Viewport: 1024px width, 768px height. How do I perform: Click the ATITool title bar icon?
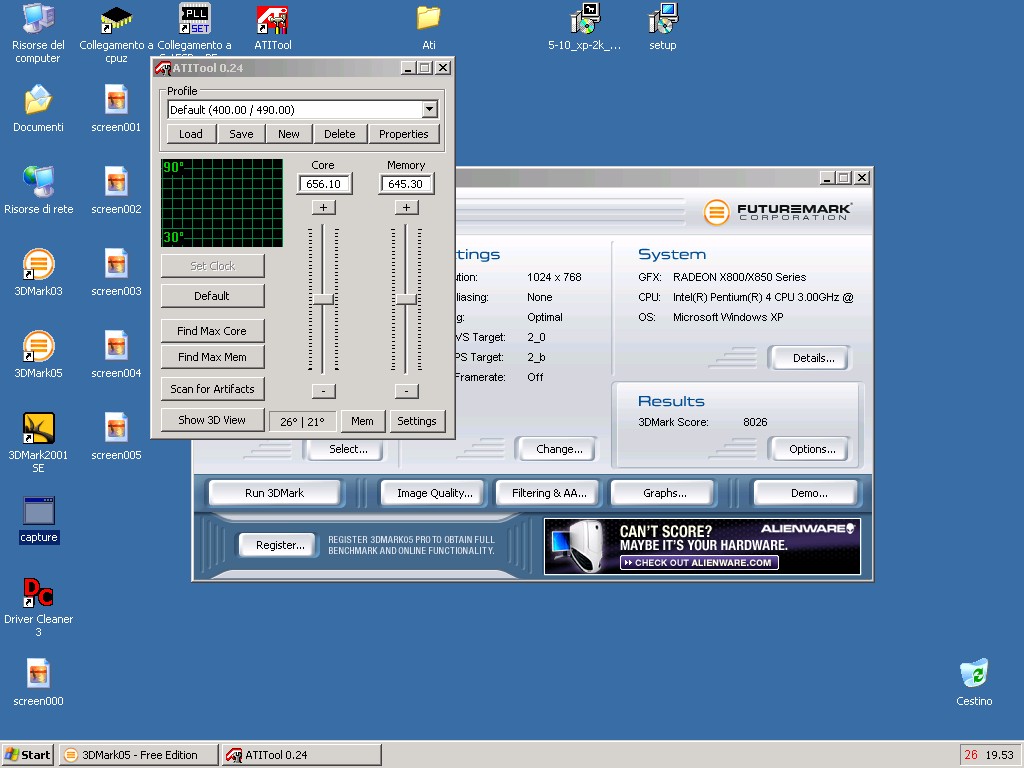(x=163, y=68)
